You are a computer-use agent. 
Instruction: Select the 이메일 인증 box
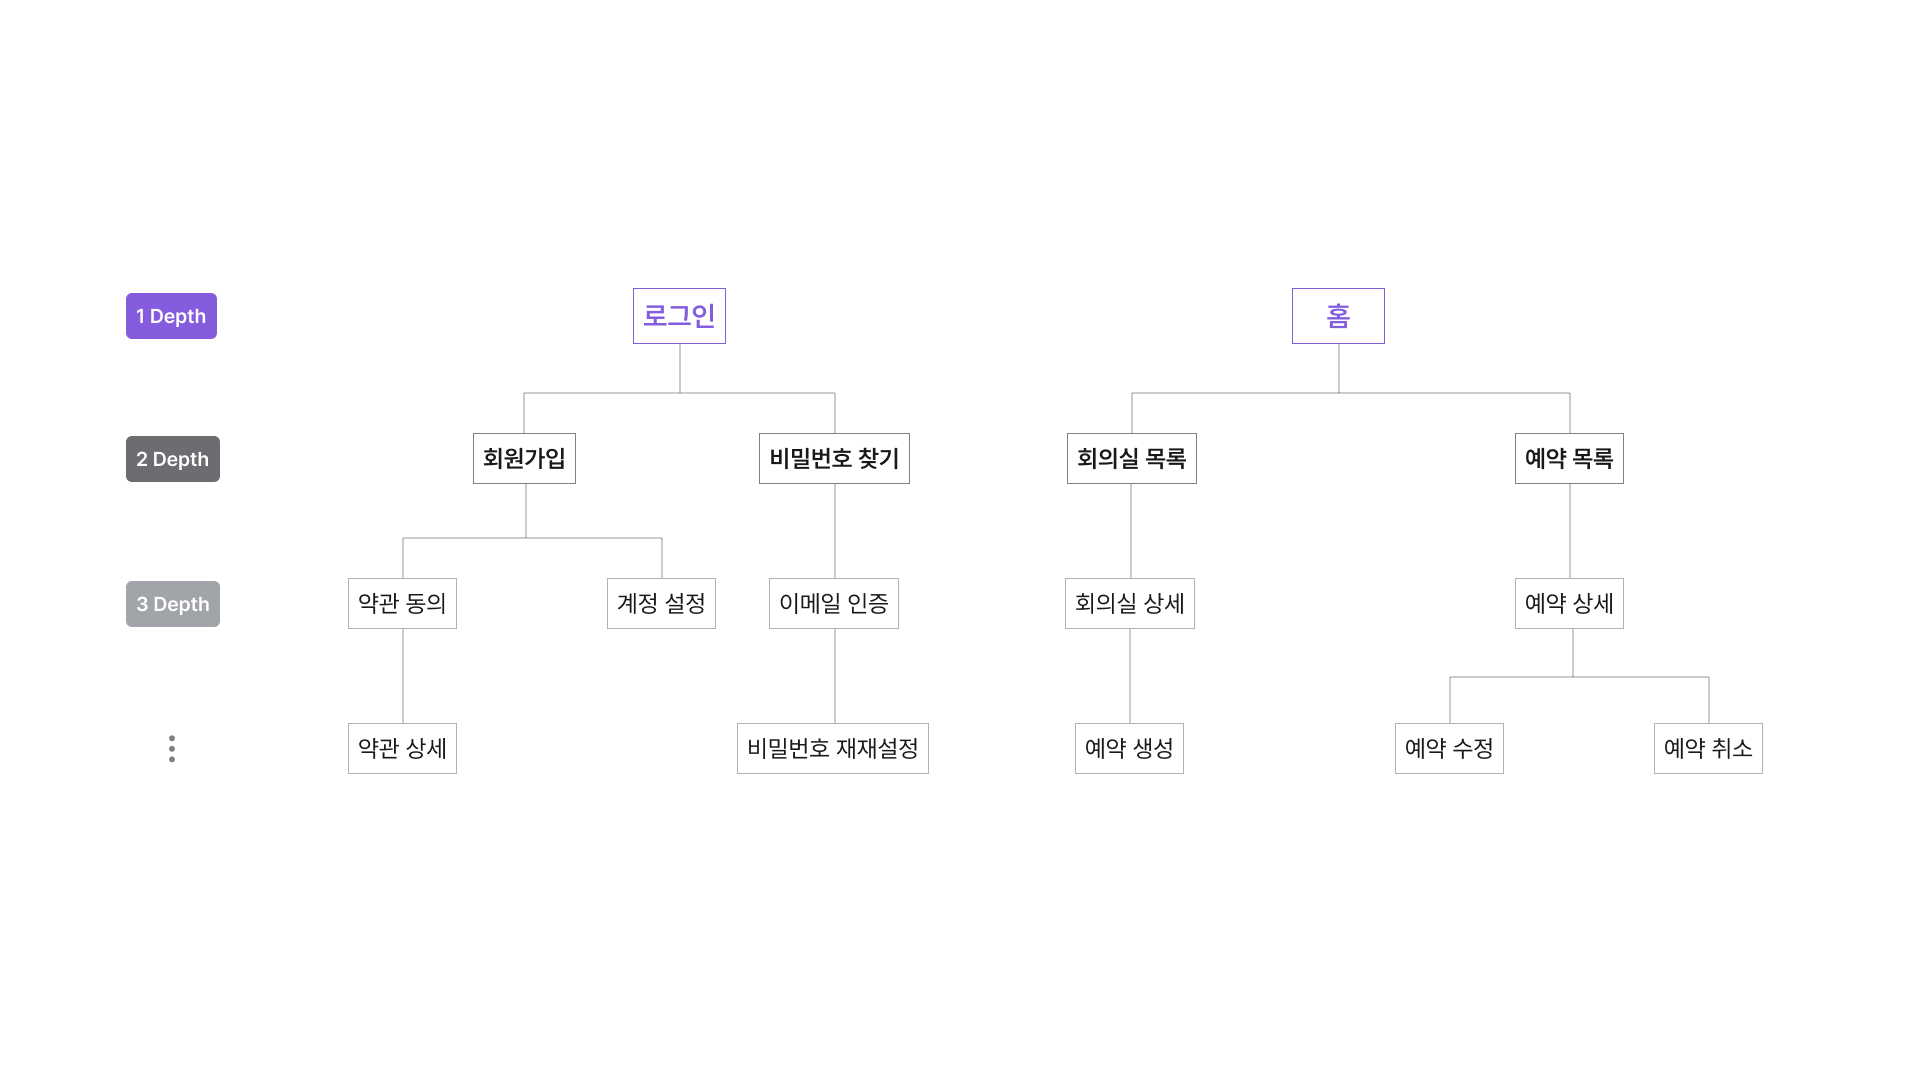point(833,604)
